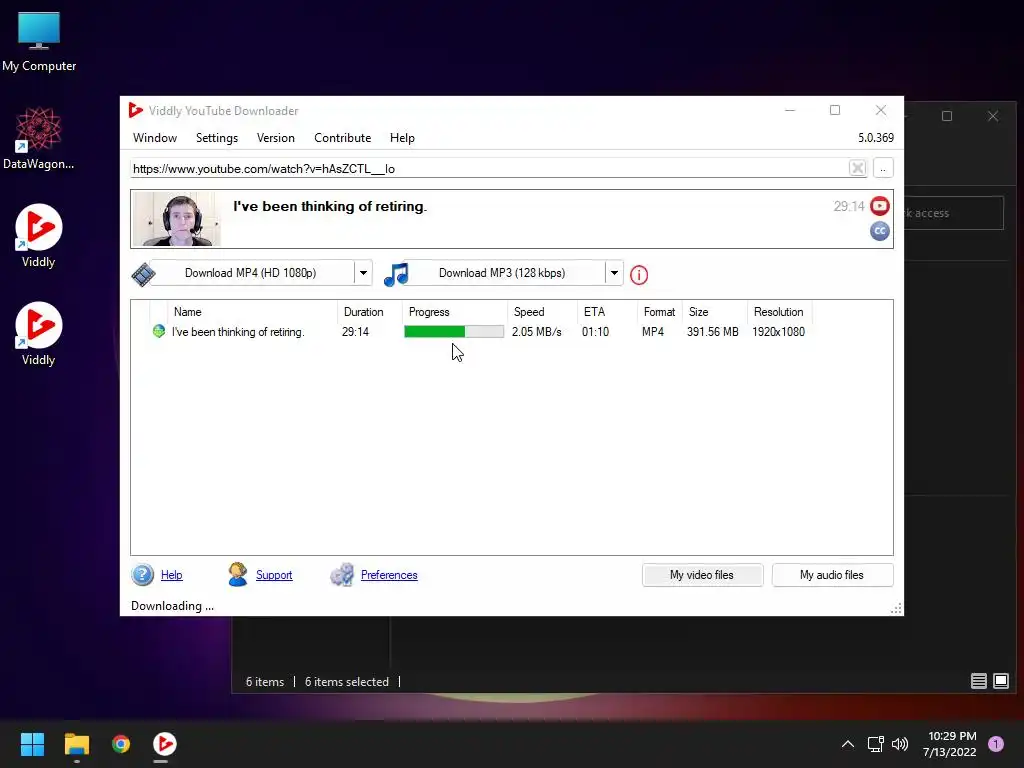Screen dimensions: 1024x768
Task: Click the volume speaker tray icon
Action: click(900, 744)
